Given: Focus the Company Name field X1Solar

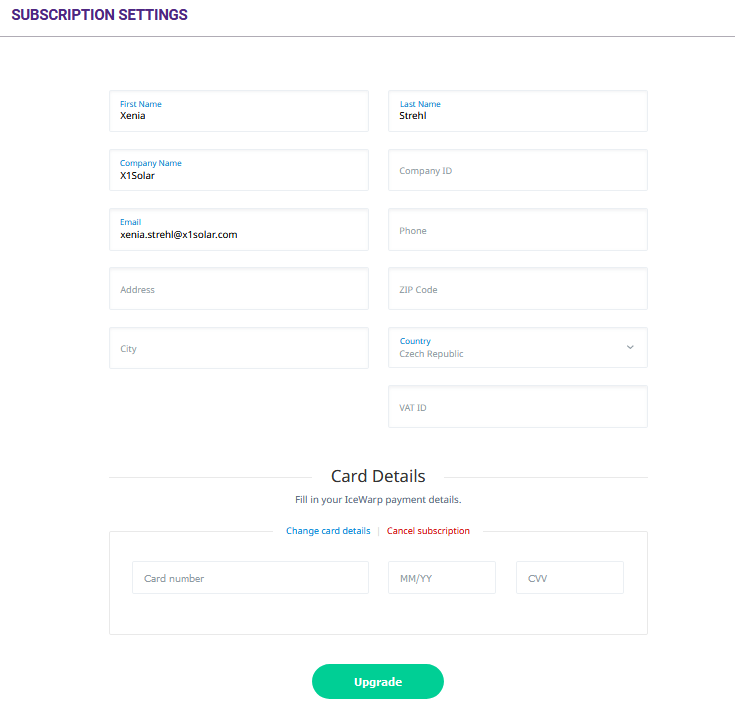Looking at the screenshot, I should click(239, 170).
